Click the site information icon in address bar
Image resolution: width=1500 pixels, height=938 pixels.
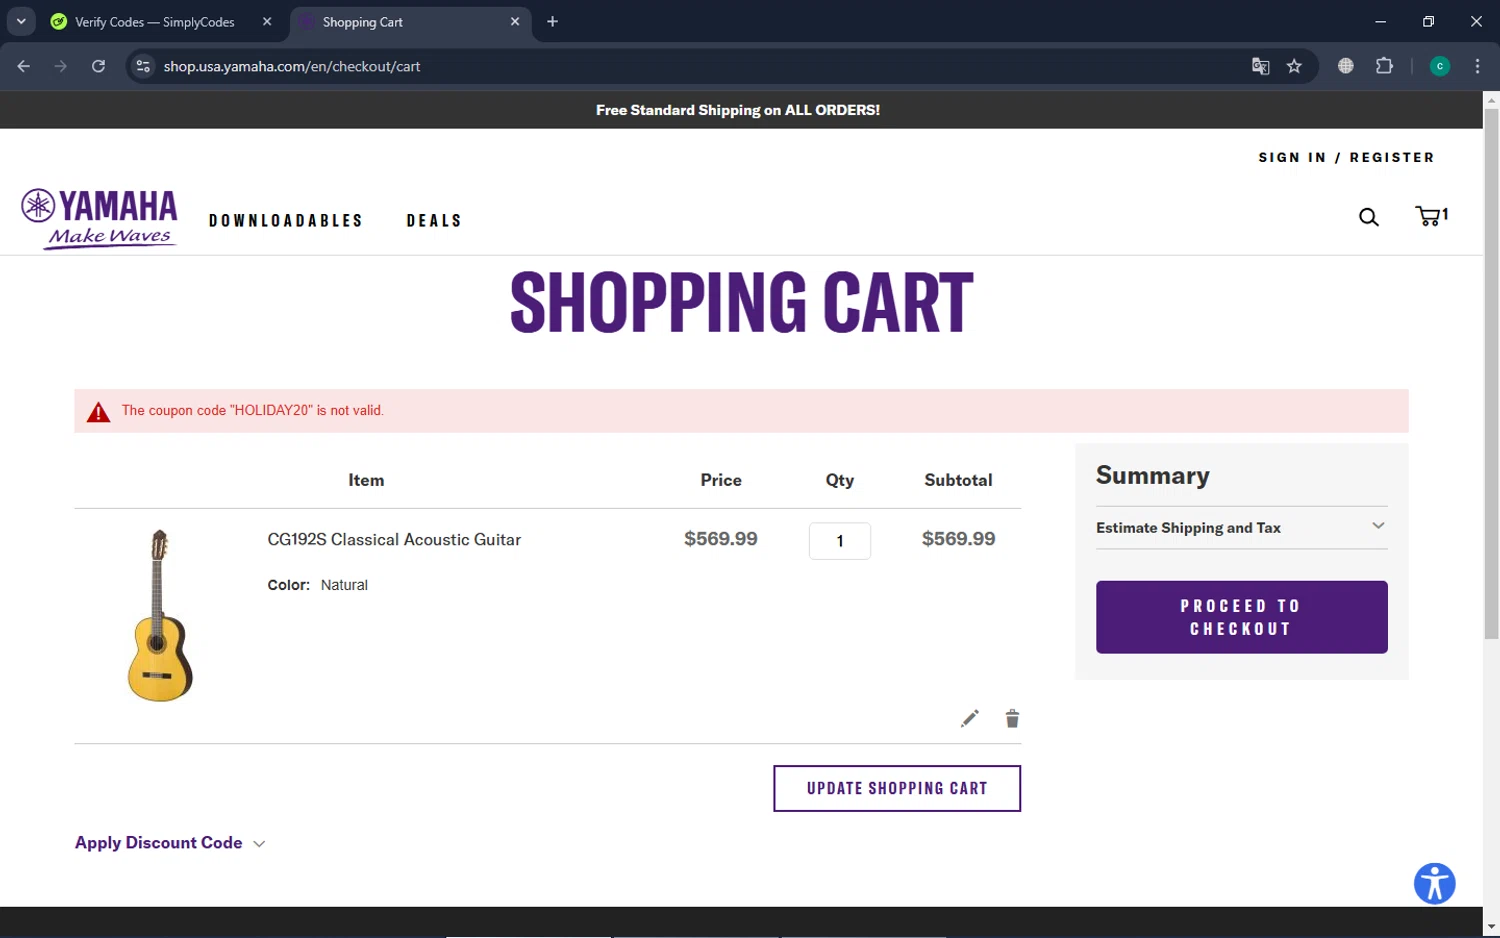coord(143,66)
